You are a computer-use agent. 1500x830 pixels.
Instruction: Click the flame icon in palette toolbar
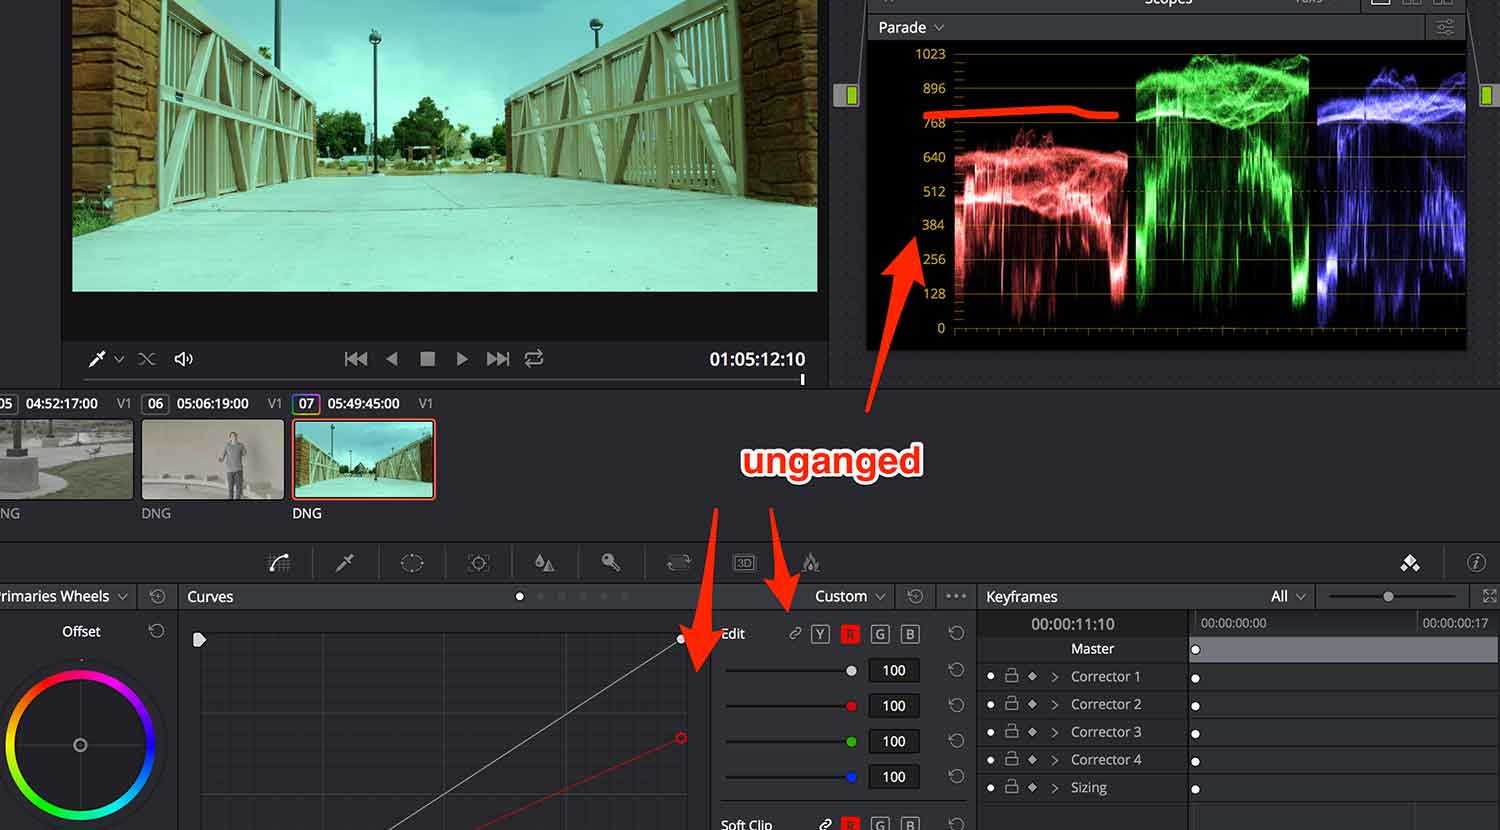pyautogui.click(x=811, y=563)
